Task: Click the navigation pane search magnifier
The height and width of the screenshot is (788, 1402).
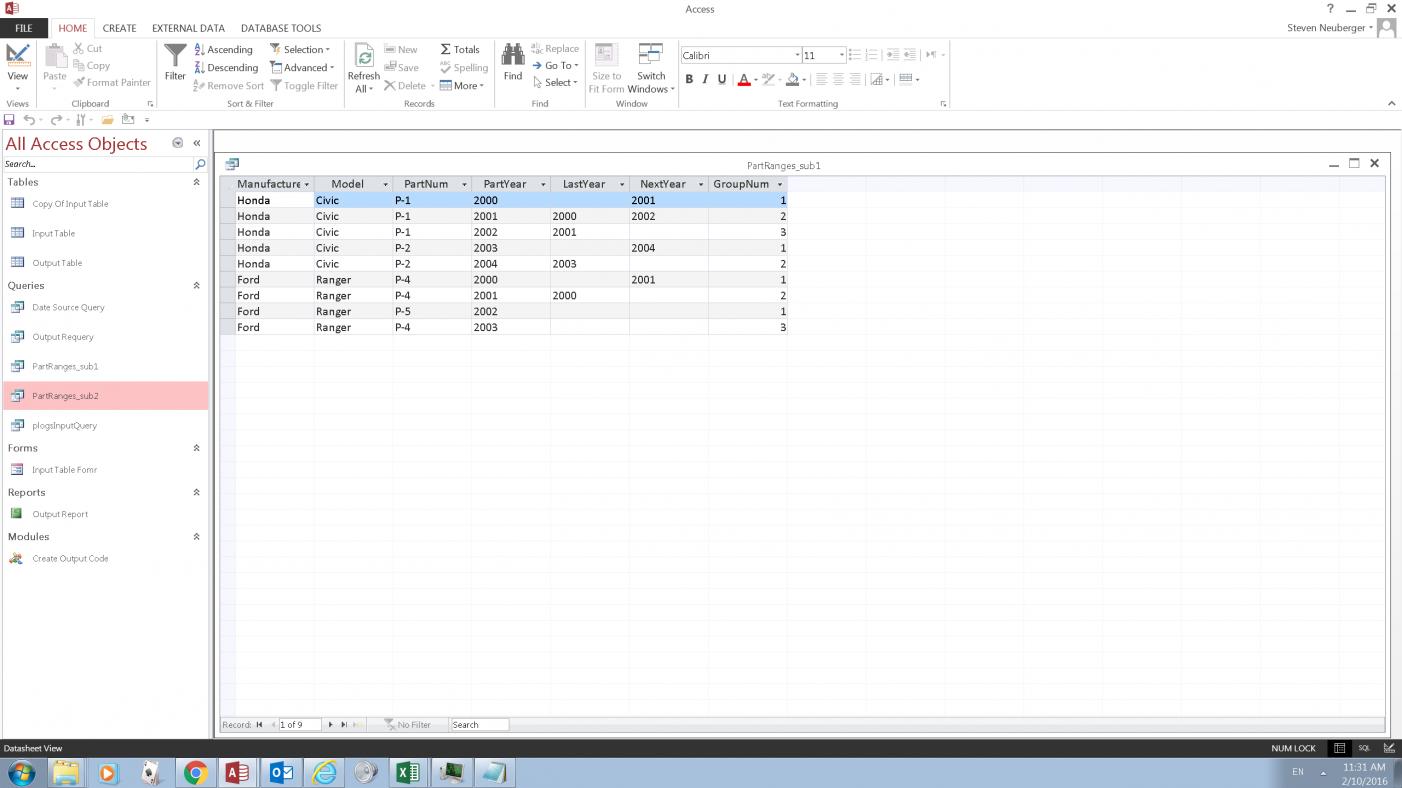Action: pyautogui.click(x=200, y=164)
